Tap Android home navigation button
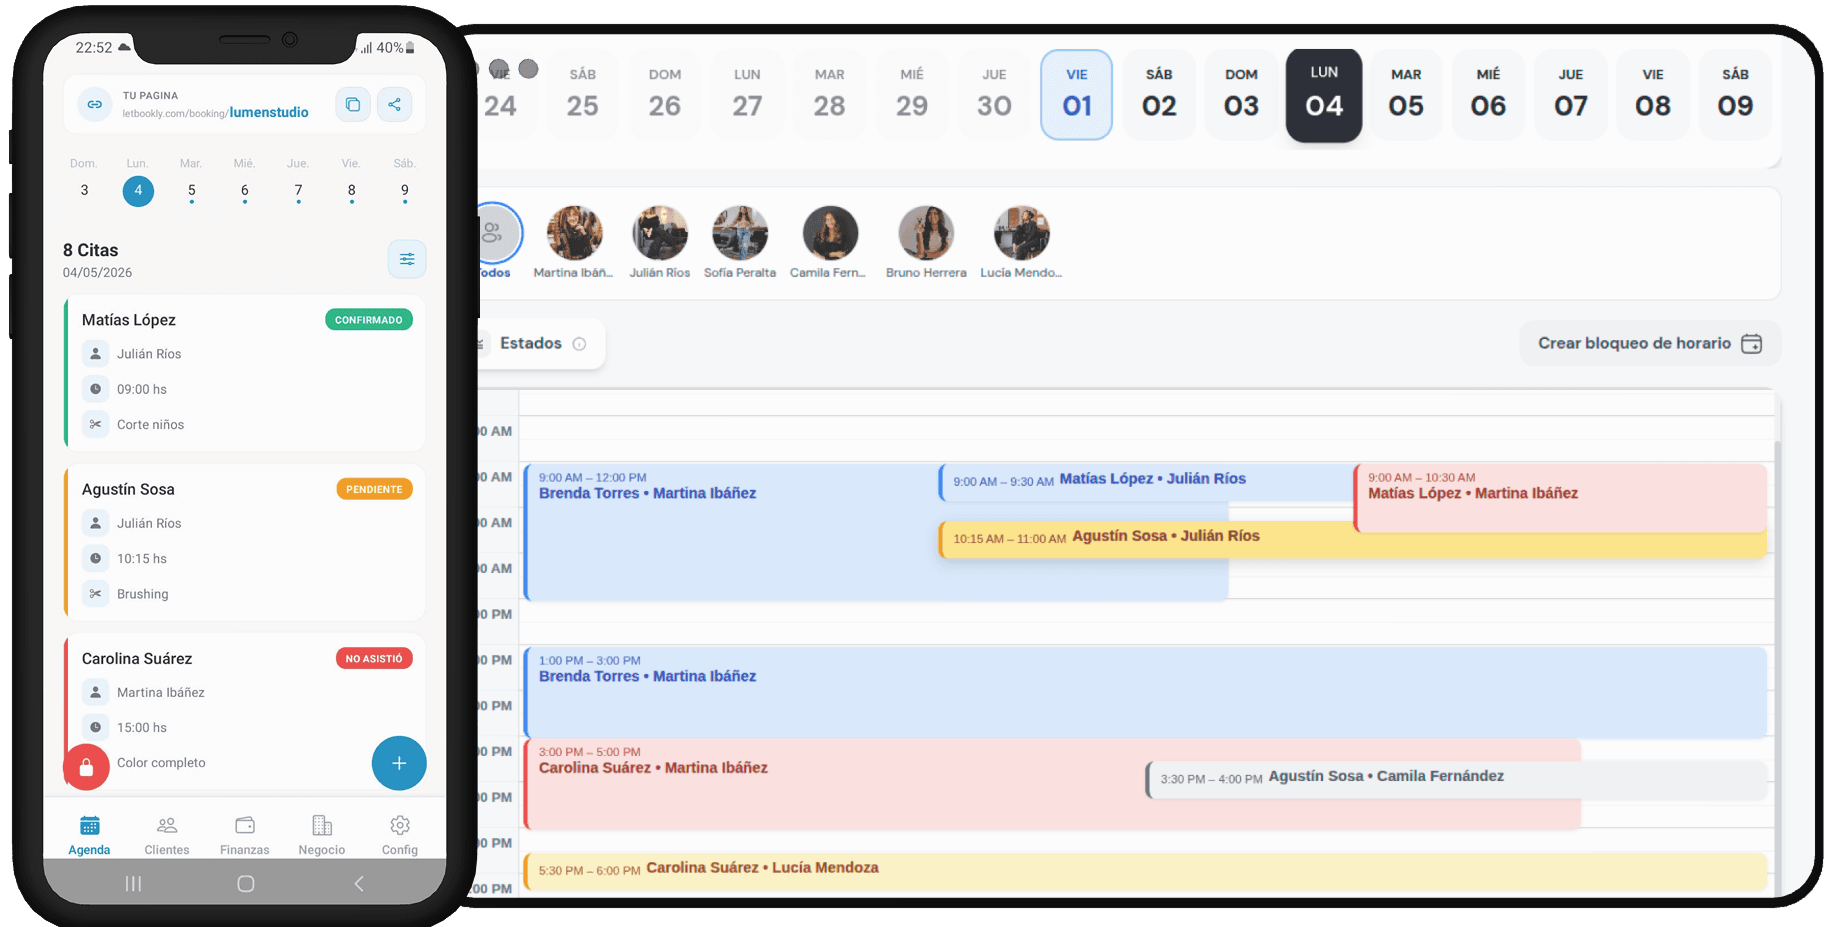The width and height of the screenshot is (1825, 927). (x=246, y=883)
